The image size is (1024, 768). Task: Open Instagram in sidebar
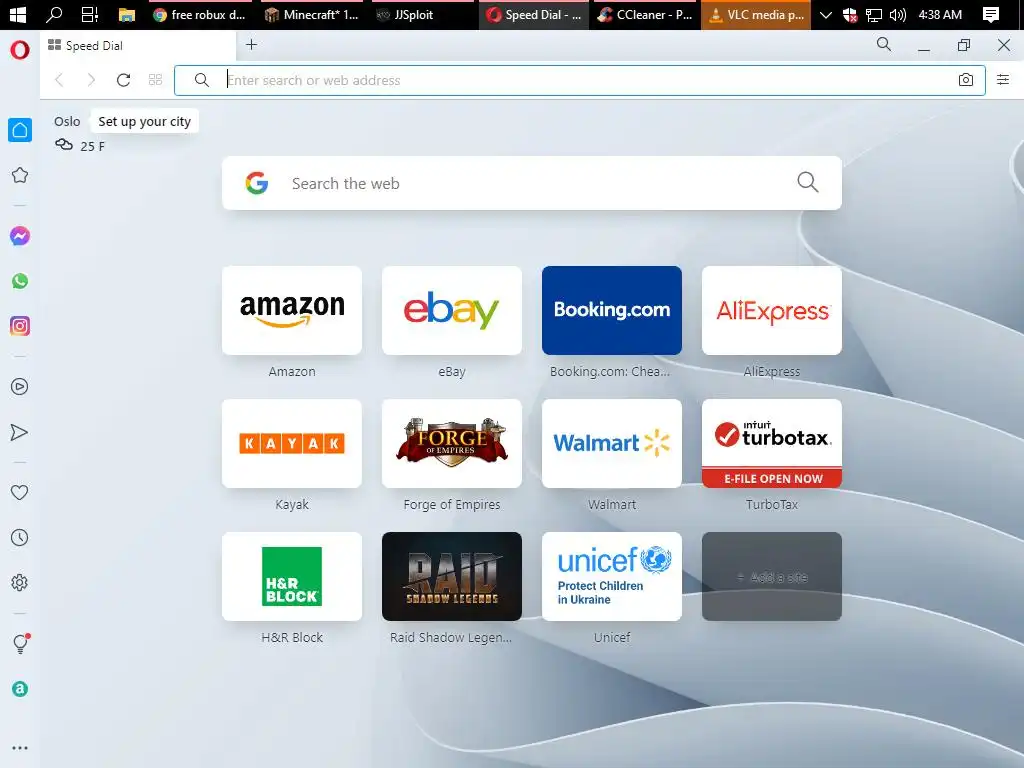(x=20, y=326)
